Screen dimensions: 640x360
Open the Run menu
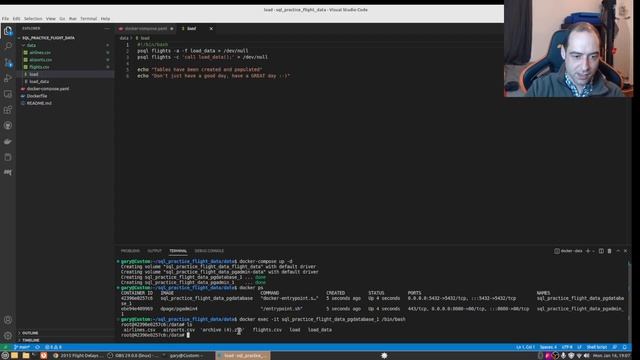click(x=73, y=19)
